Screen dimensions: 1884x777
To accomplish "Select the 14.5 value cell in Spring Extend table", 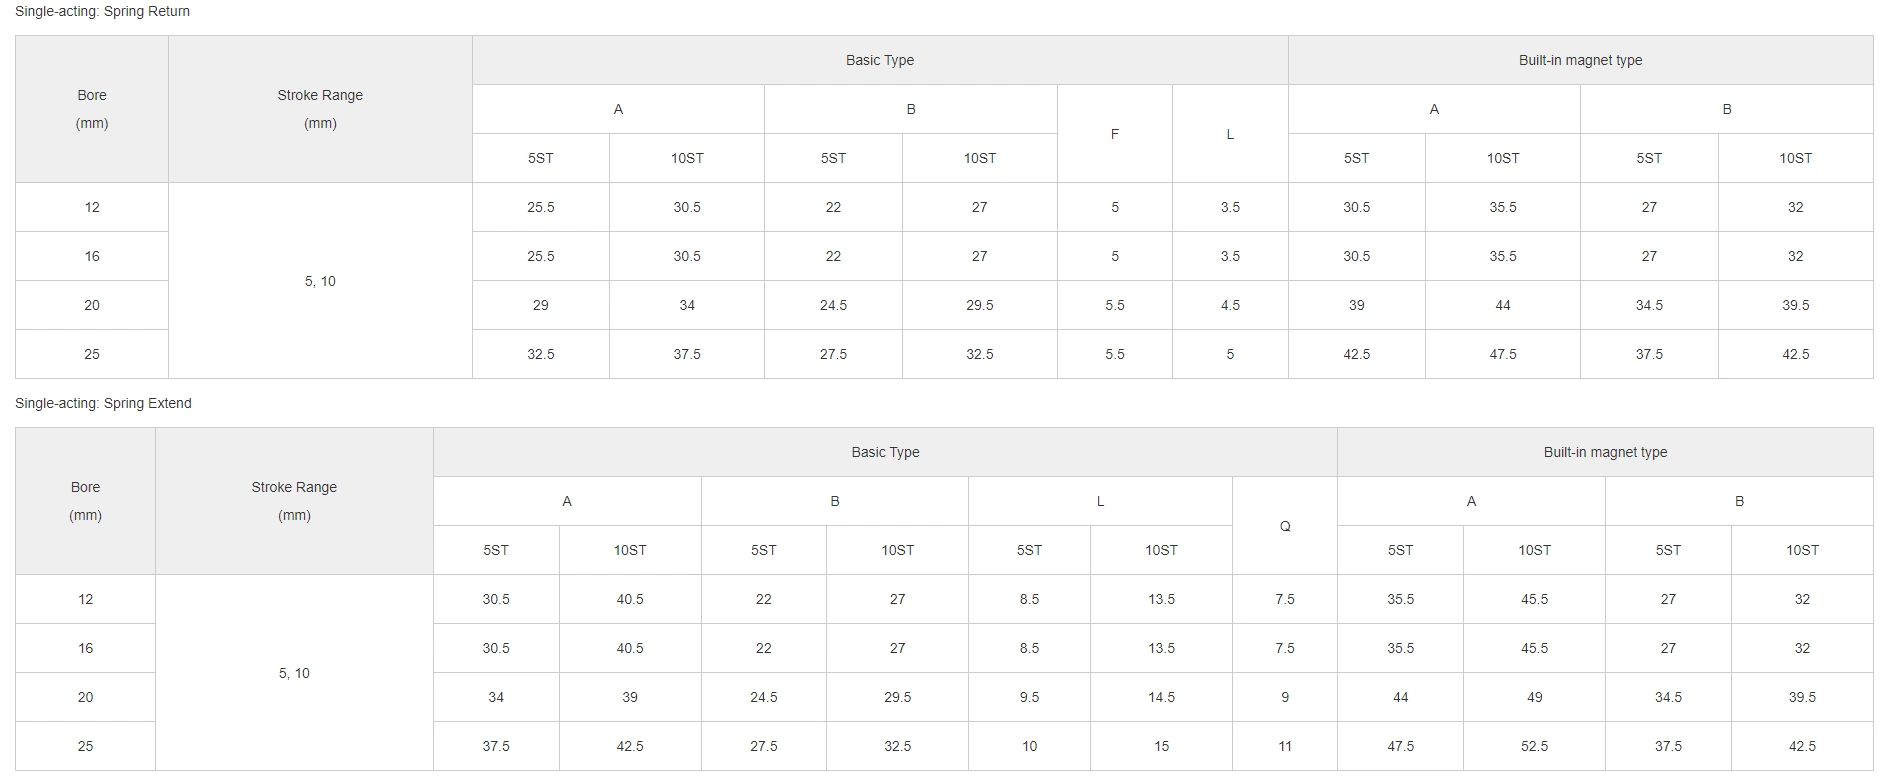I will coord(1160,697).
